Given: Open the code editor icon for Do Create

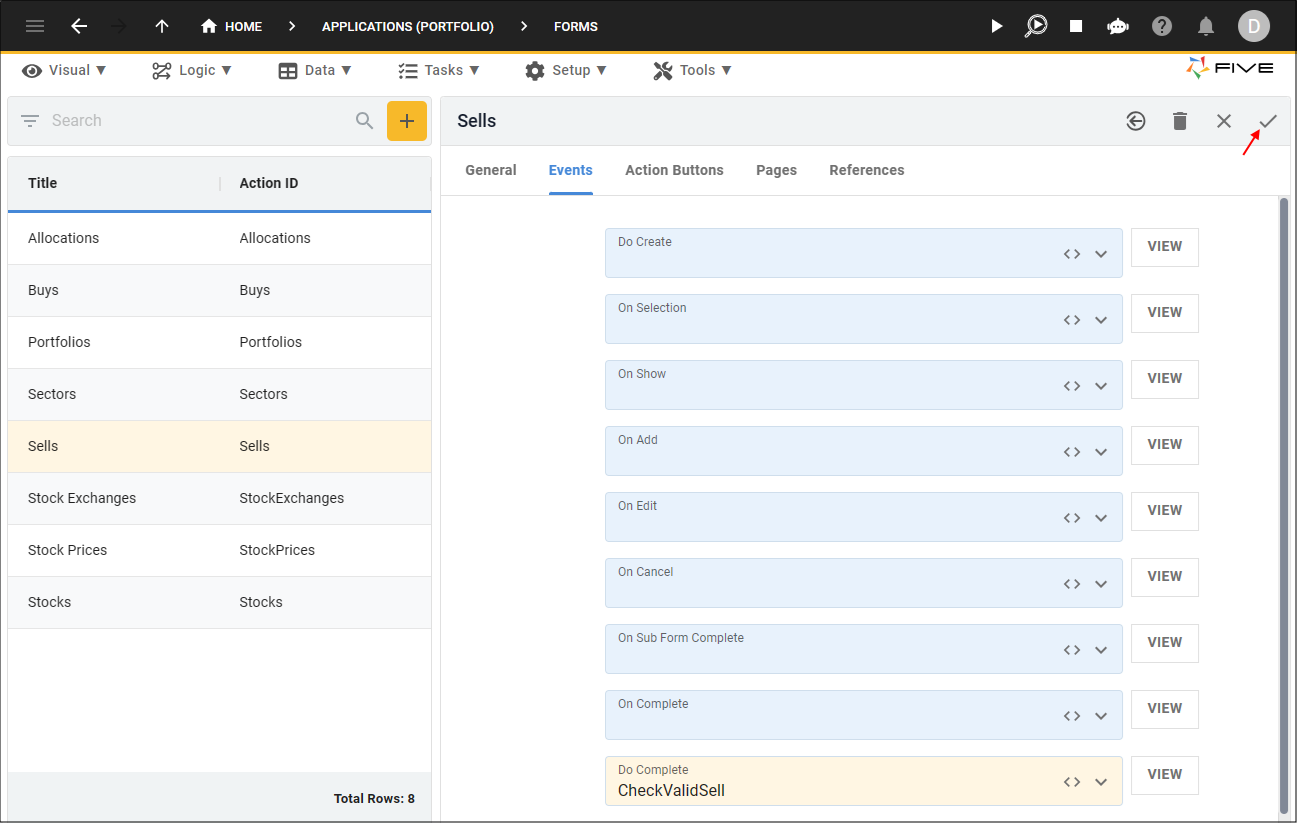Looking at the screenshot, I should pos(1072,254).
